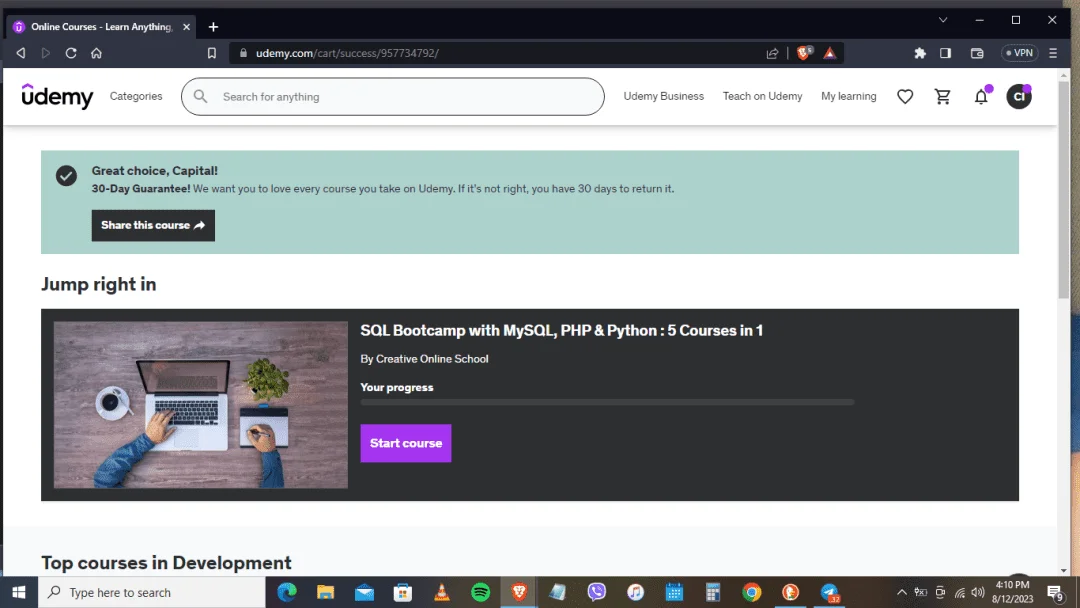Click the Search for anything field
Image resolution: width=1080 pixels, height=608 pixels.
(x=393, y=96)
